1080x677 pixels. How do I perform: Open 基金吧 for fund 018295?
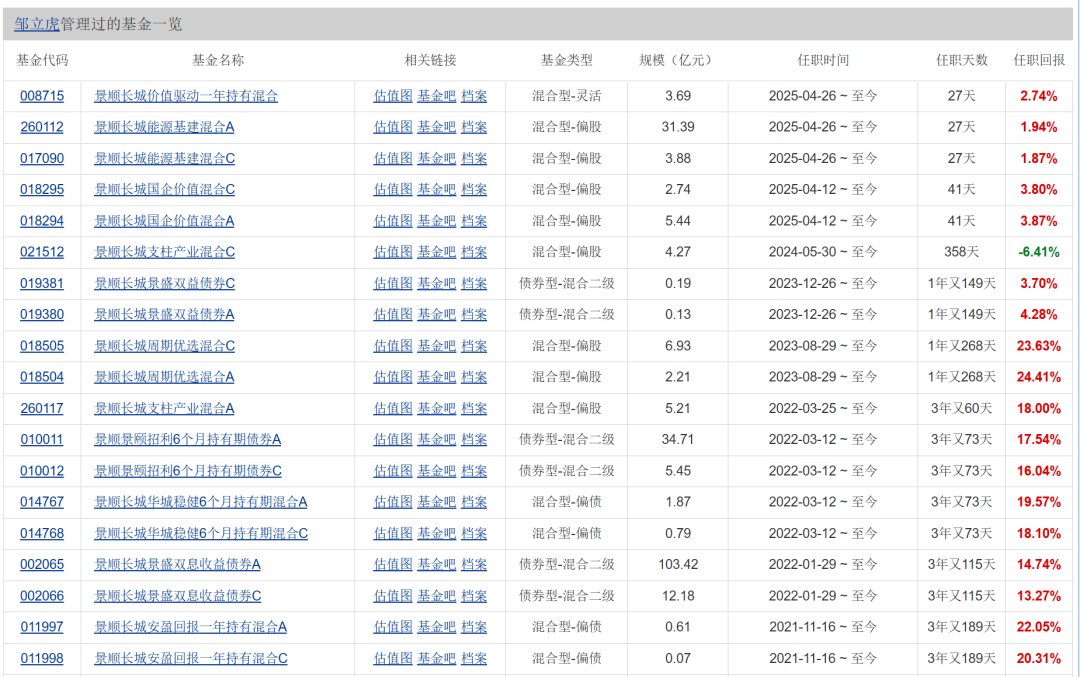point(437,189)
